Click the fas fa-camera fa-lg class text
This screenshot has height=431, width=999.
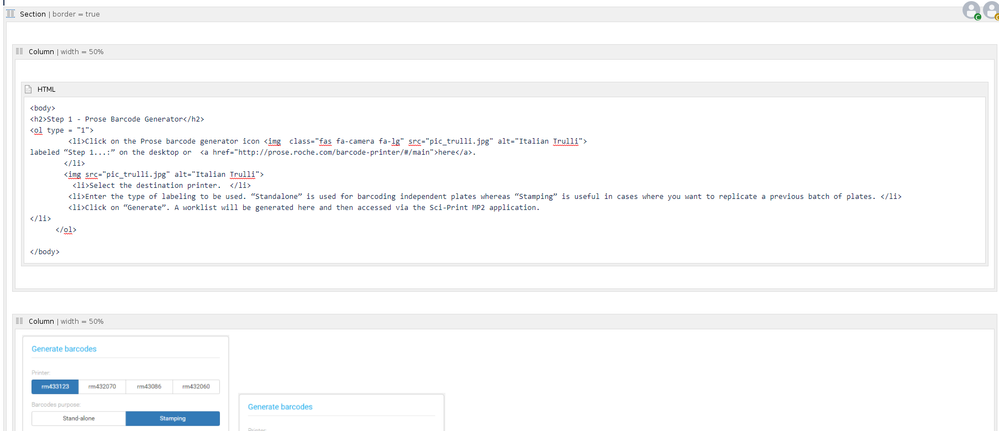357,141
